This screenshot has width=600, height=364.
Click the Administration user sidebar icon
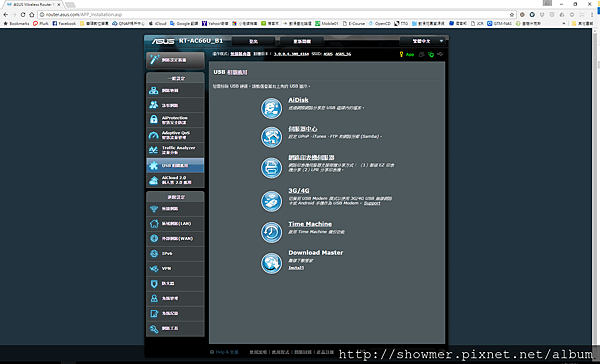click(154, 299)
